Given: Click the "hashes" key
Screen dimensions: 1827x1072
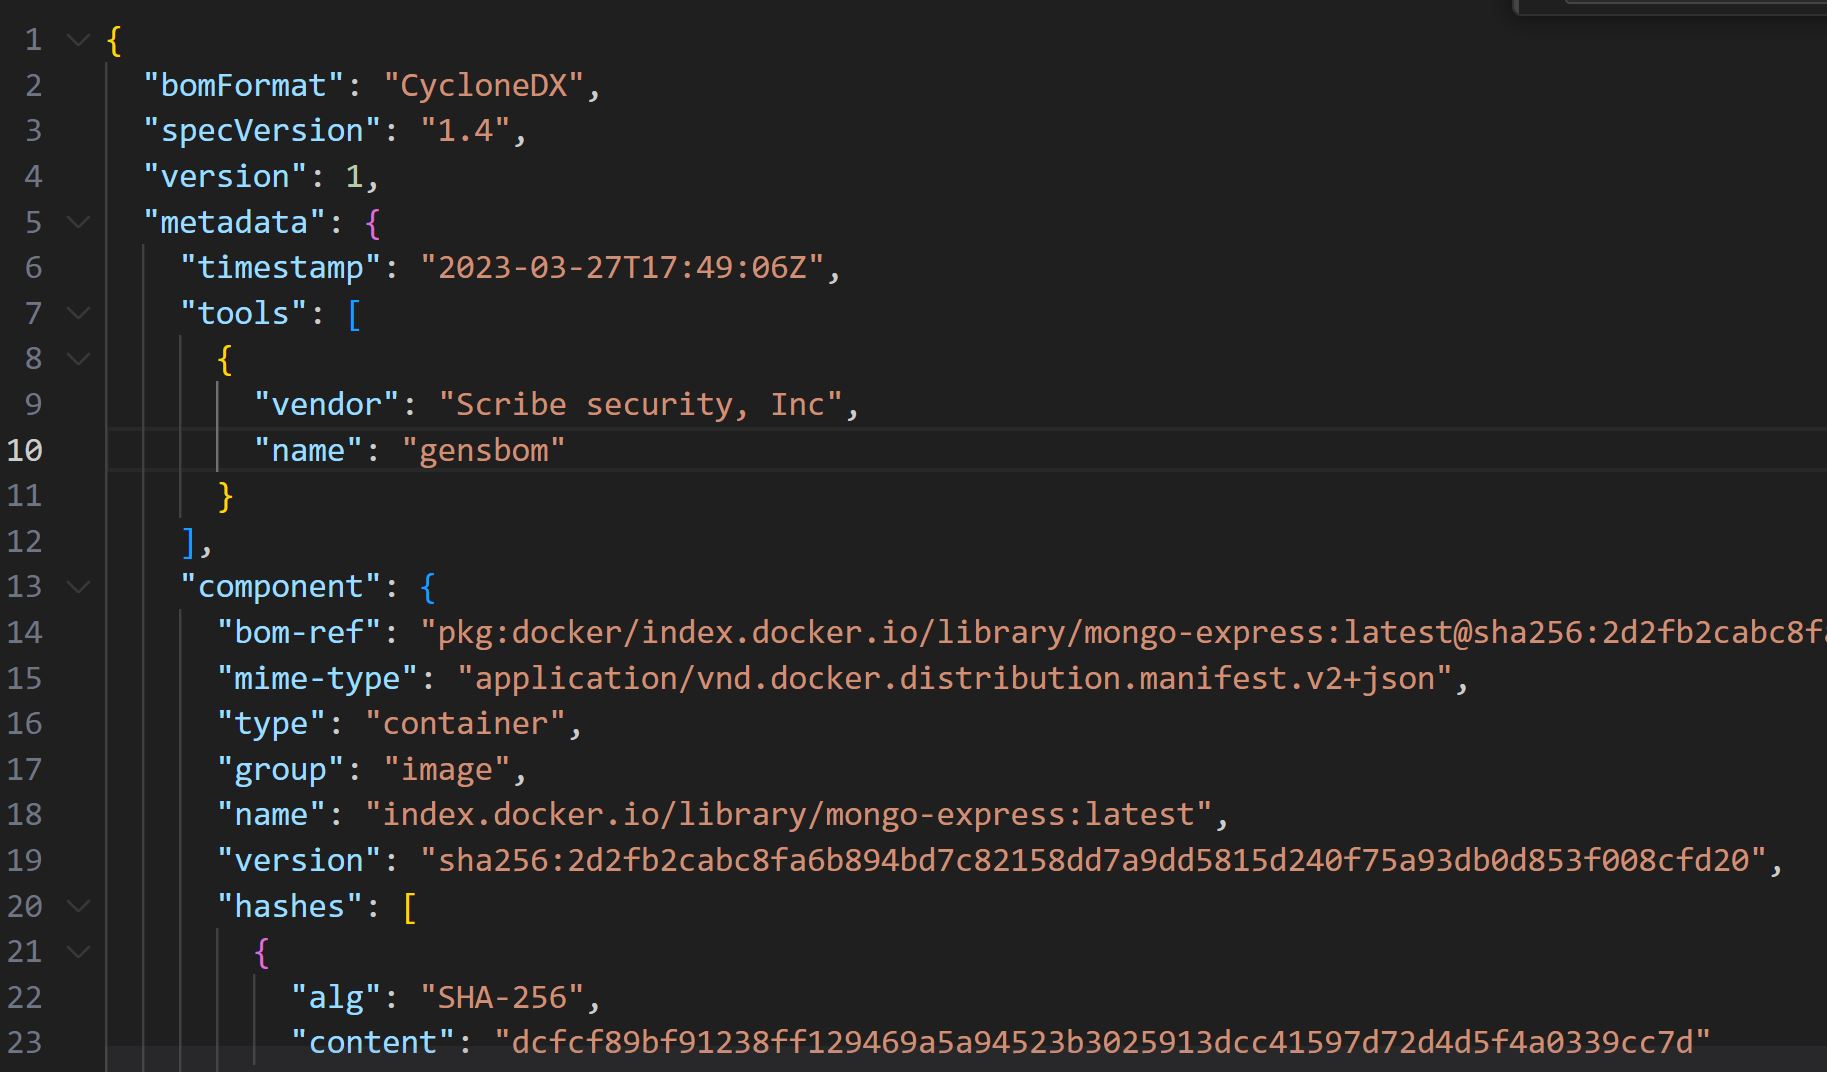Looking at the screenshot, I should pyautogui.click(x=291, y=906).
